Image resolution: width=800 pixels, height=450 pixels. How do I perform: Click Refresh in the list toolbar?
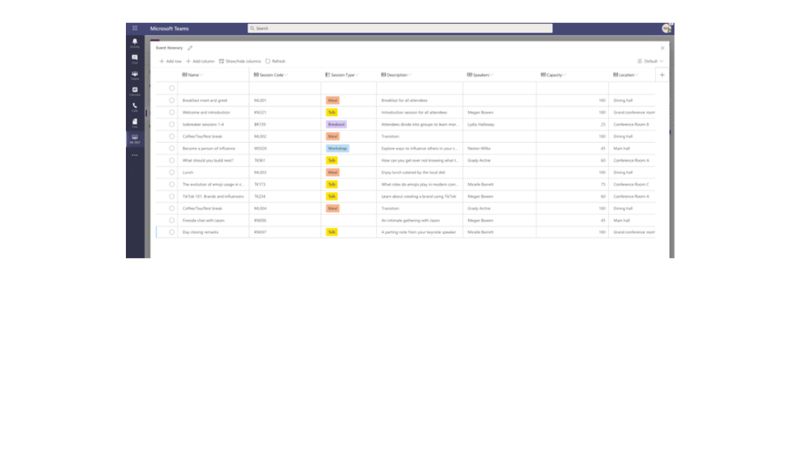click(276, 61)
